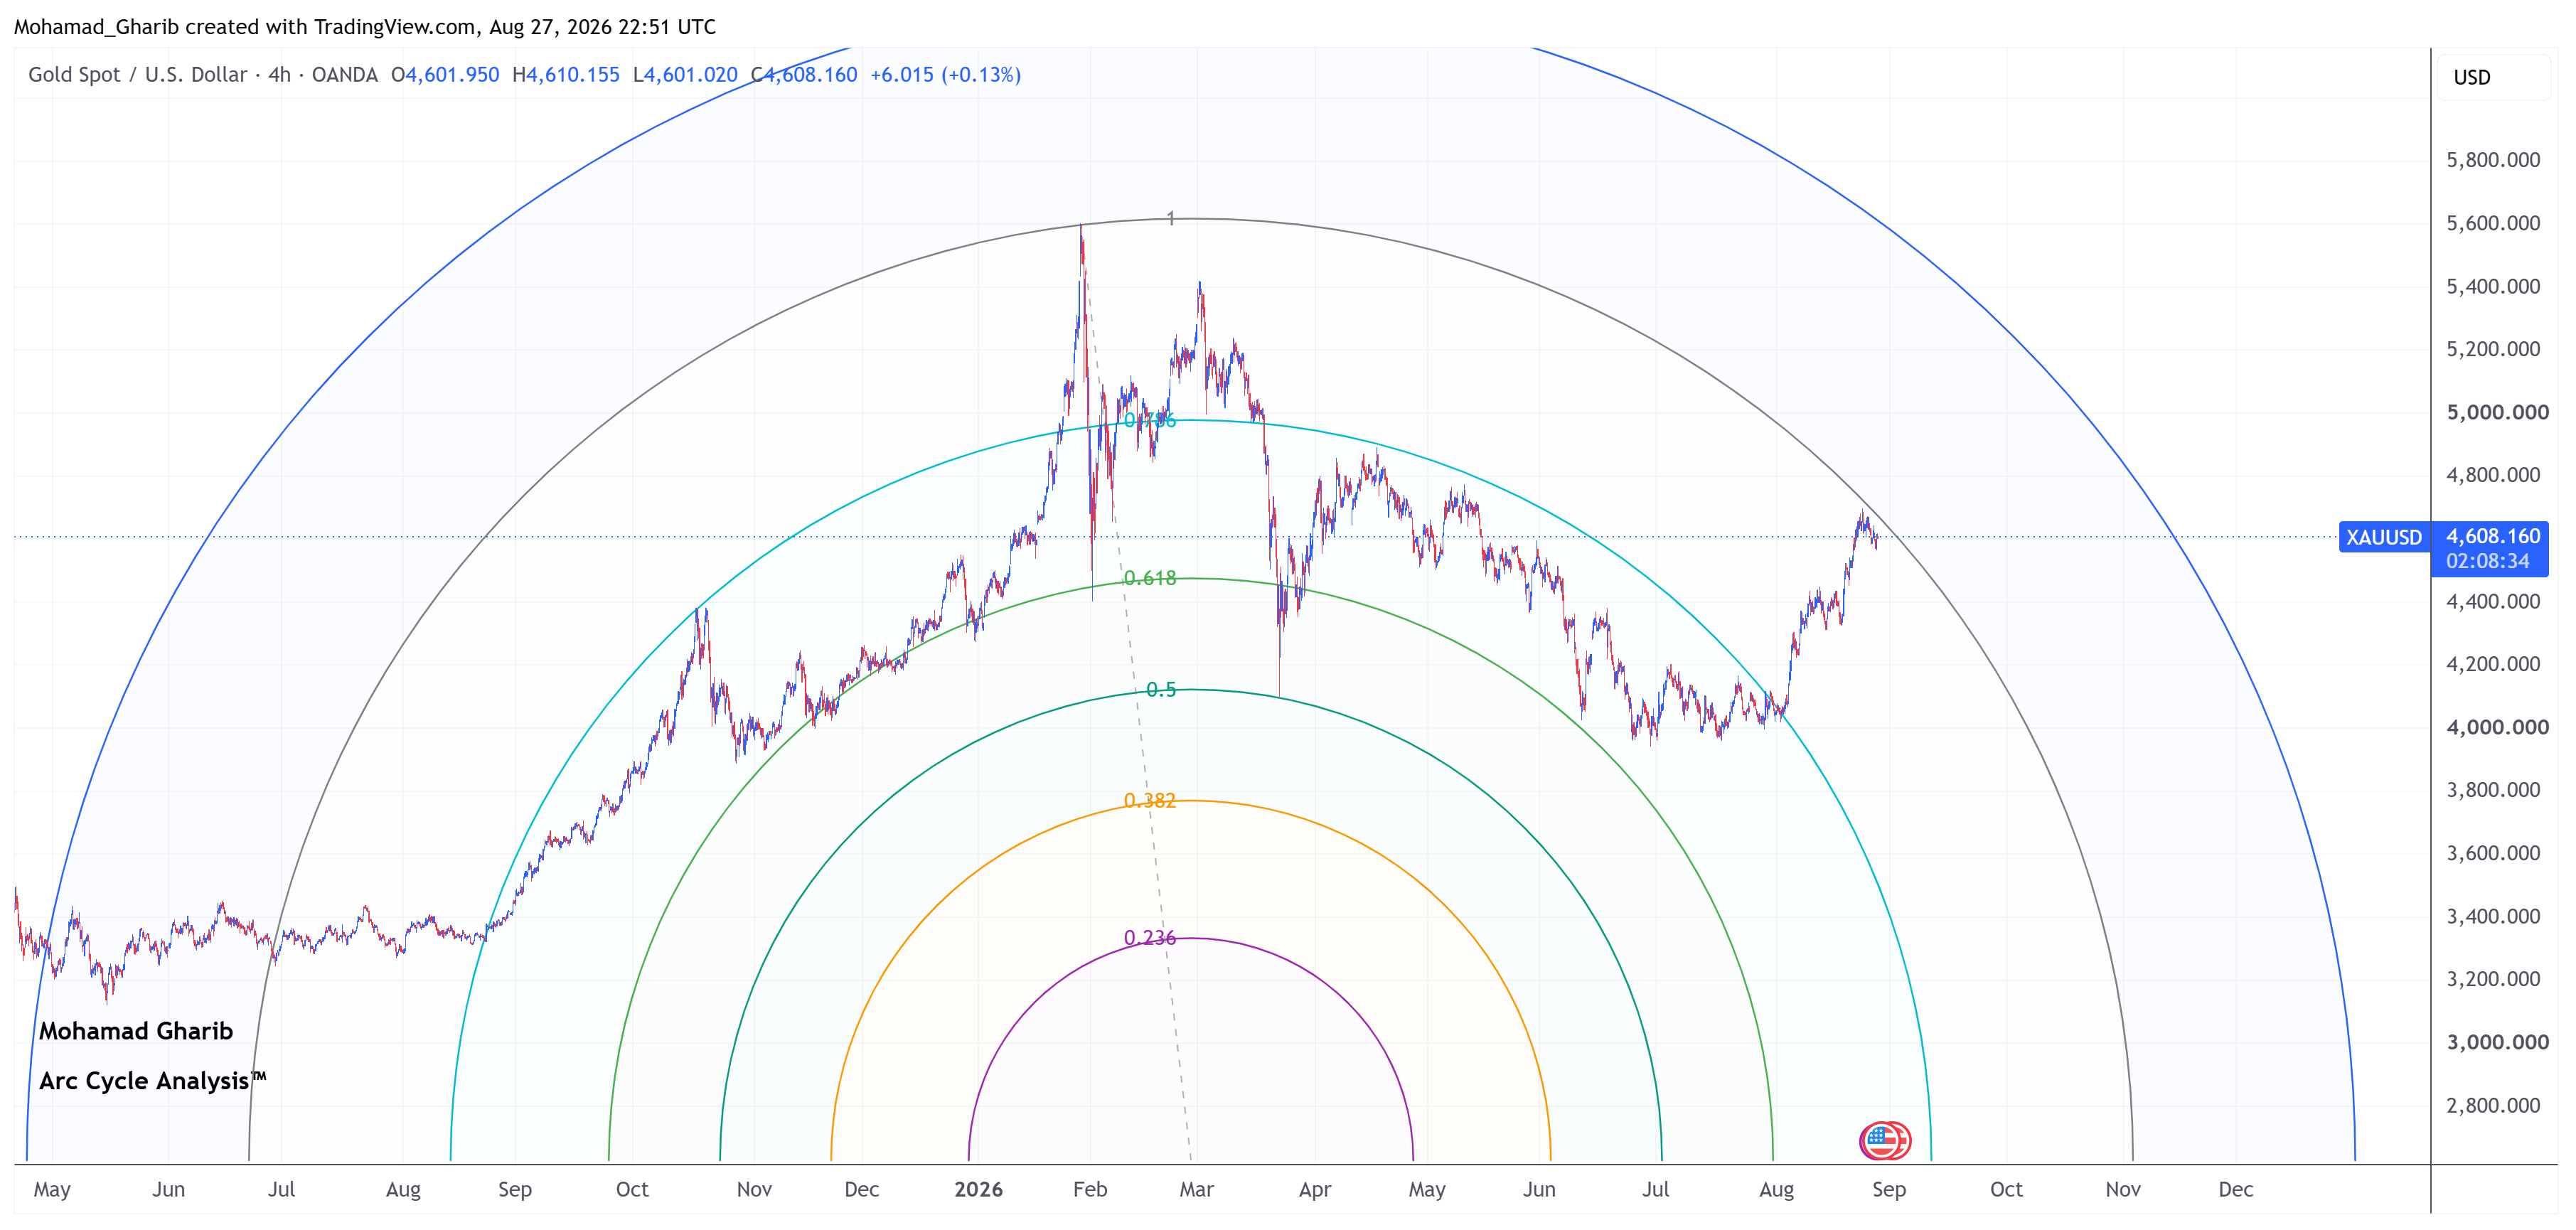
Task: Click the 4h timeframe in chart legend
Action: click(x=280, y=75)
